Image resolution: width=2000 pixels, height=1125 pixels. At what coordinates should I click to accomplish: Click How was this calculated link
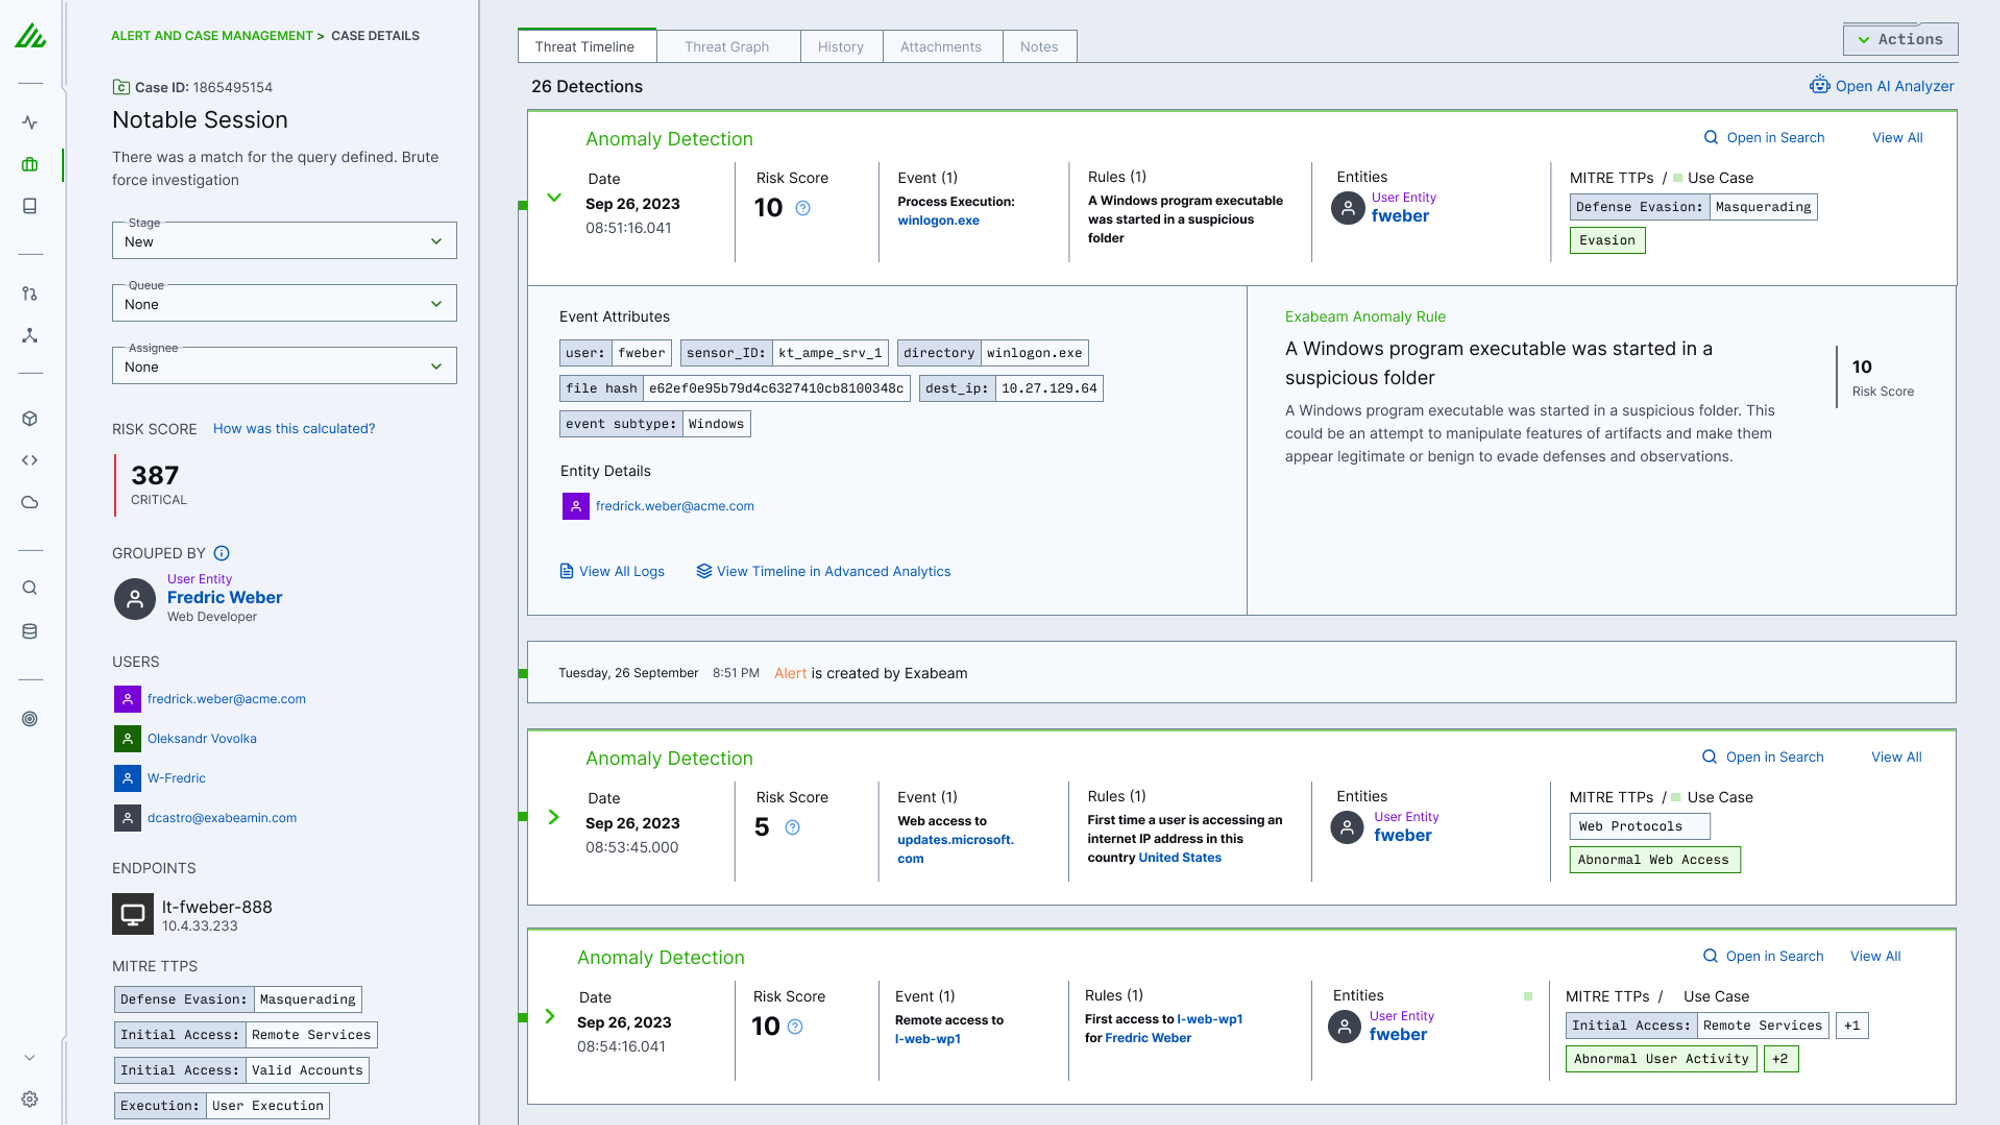coord(294,428)
